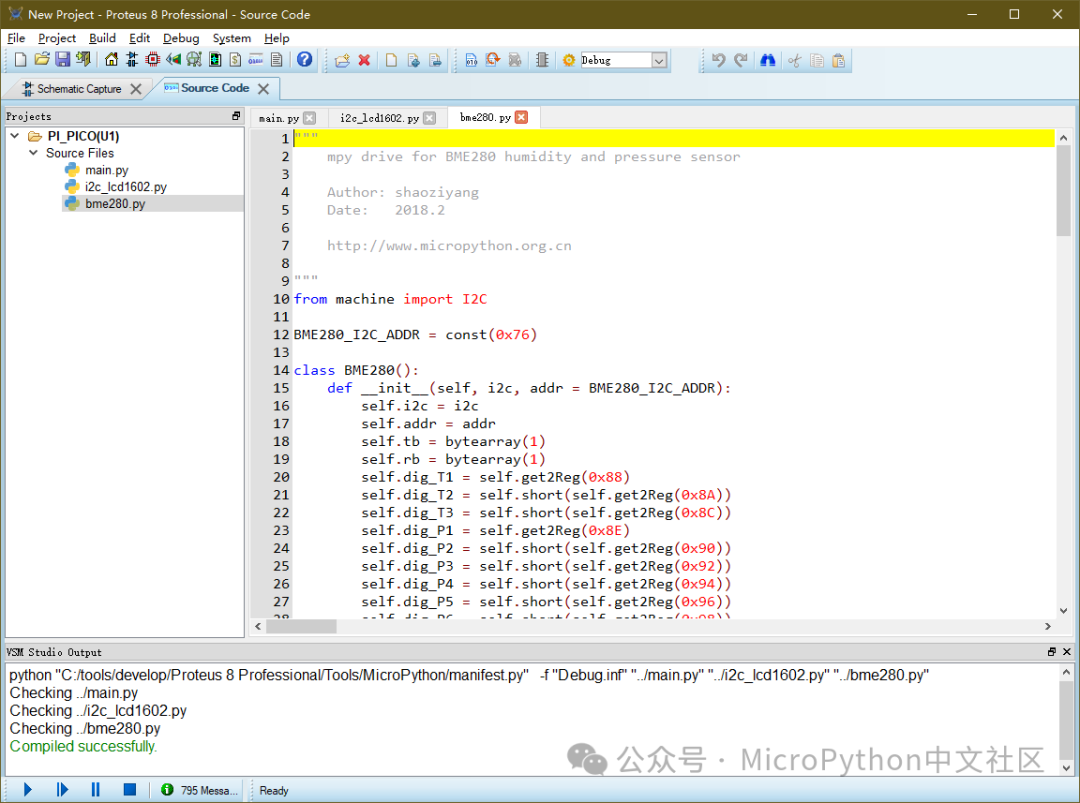
Task: Close the bme280.py editor tab
Action: coord(521,117)
